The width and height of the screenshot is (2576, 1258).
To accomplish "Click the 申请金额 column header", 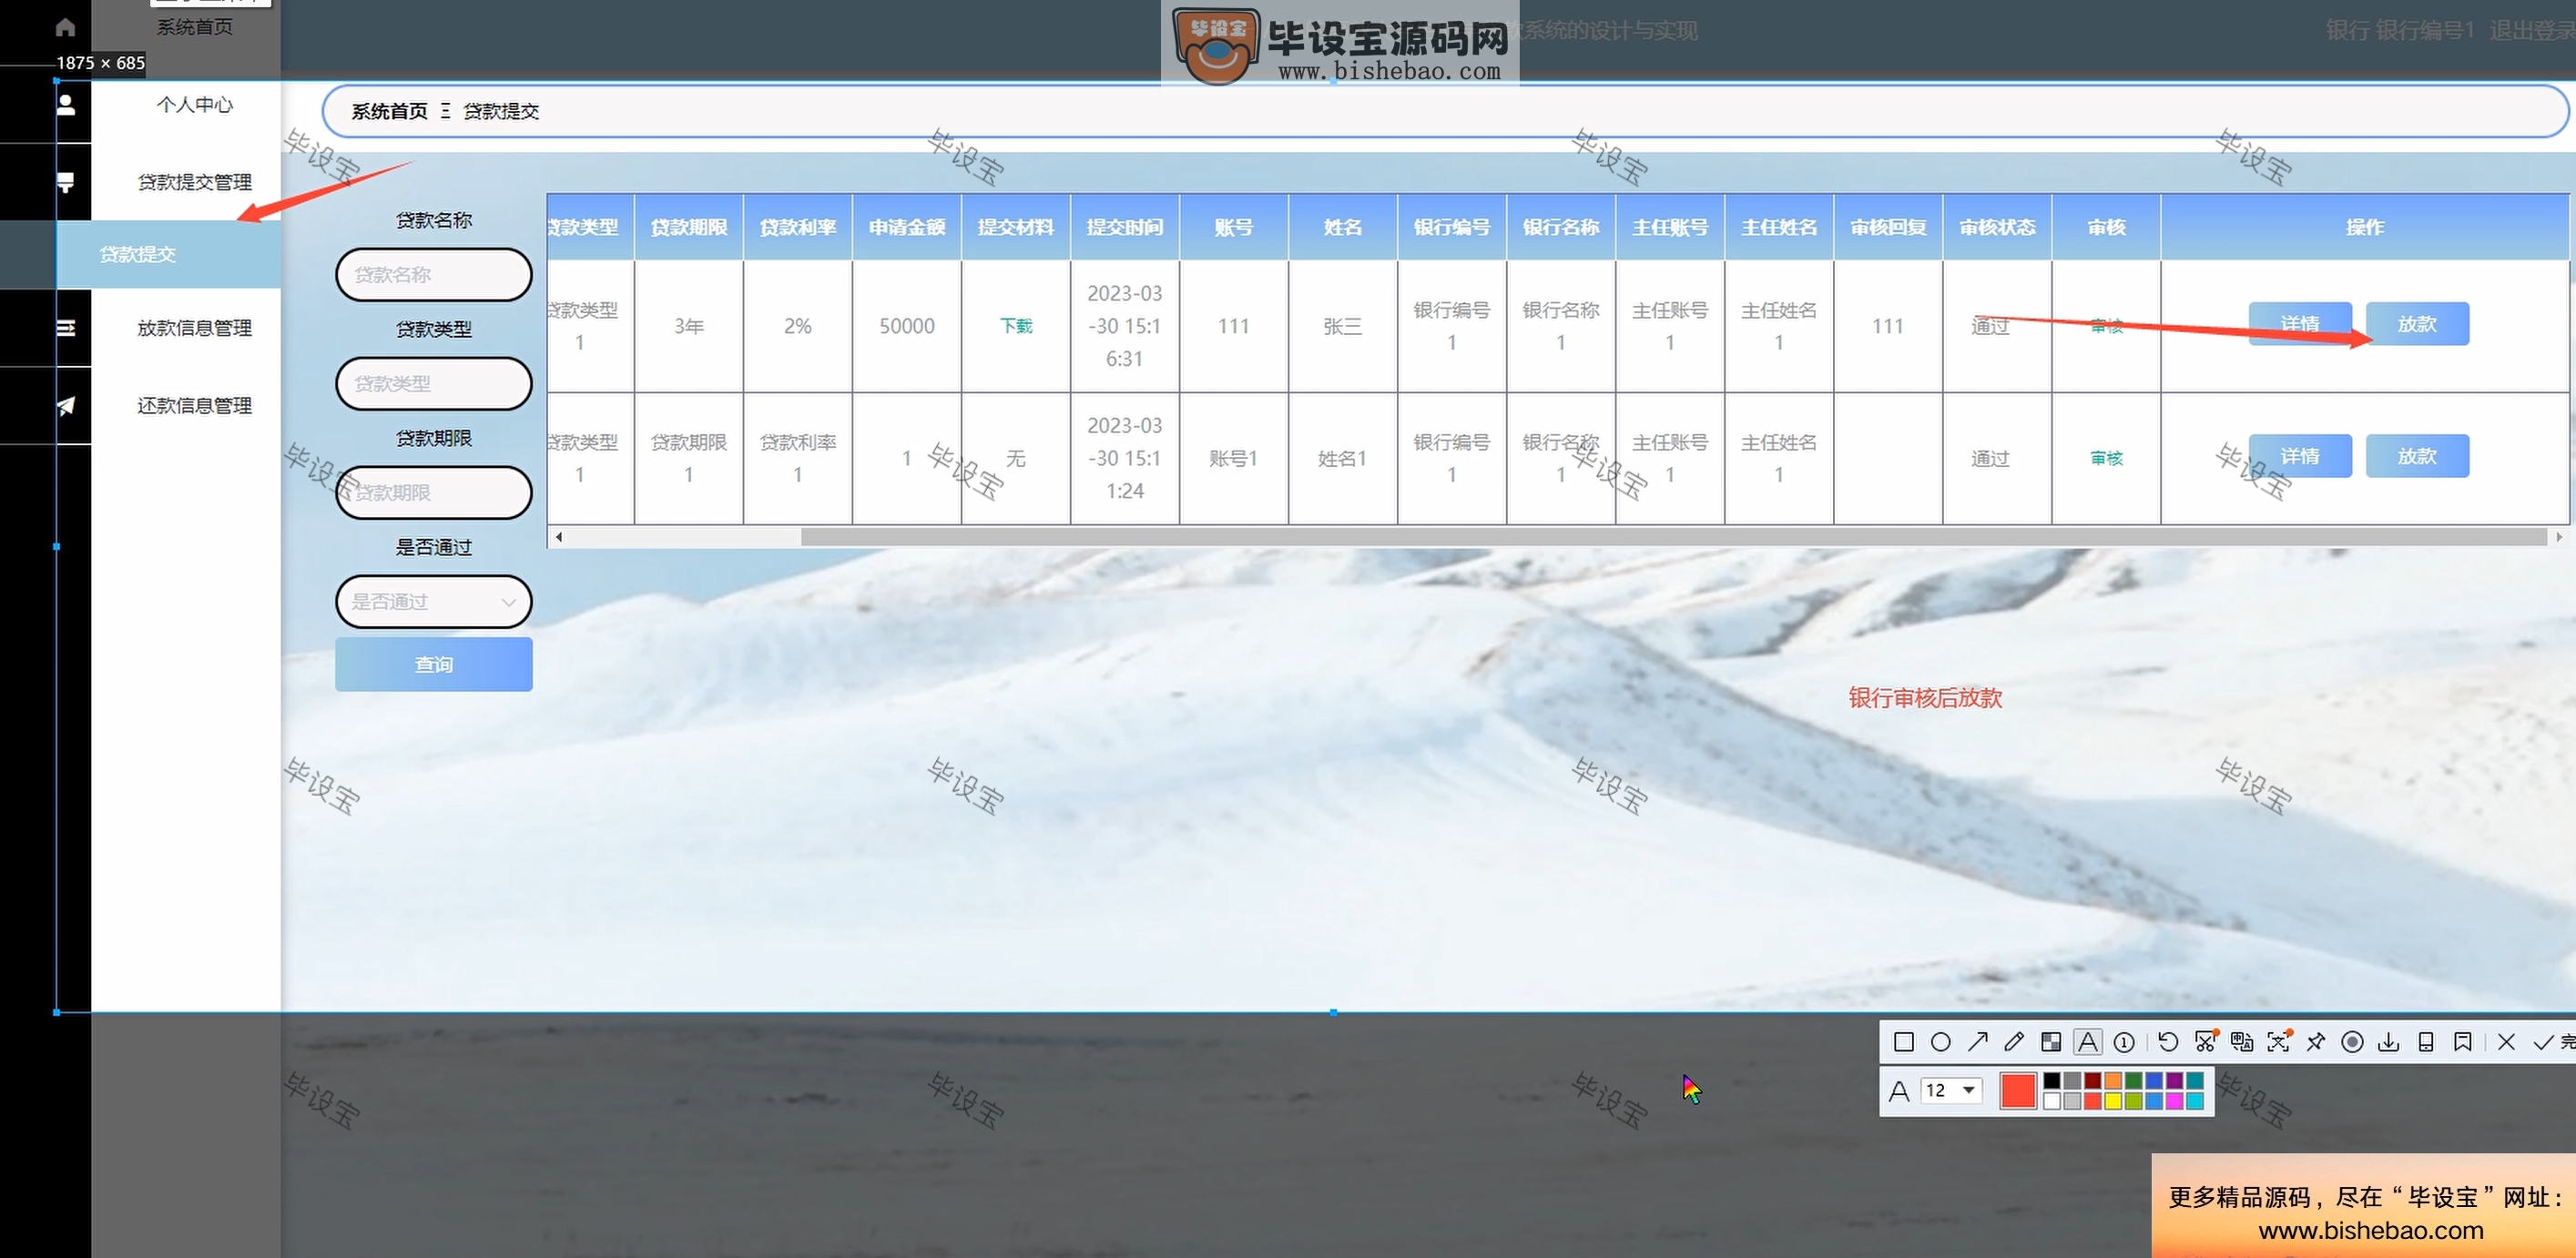I will [x=907, y=227].
